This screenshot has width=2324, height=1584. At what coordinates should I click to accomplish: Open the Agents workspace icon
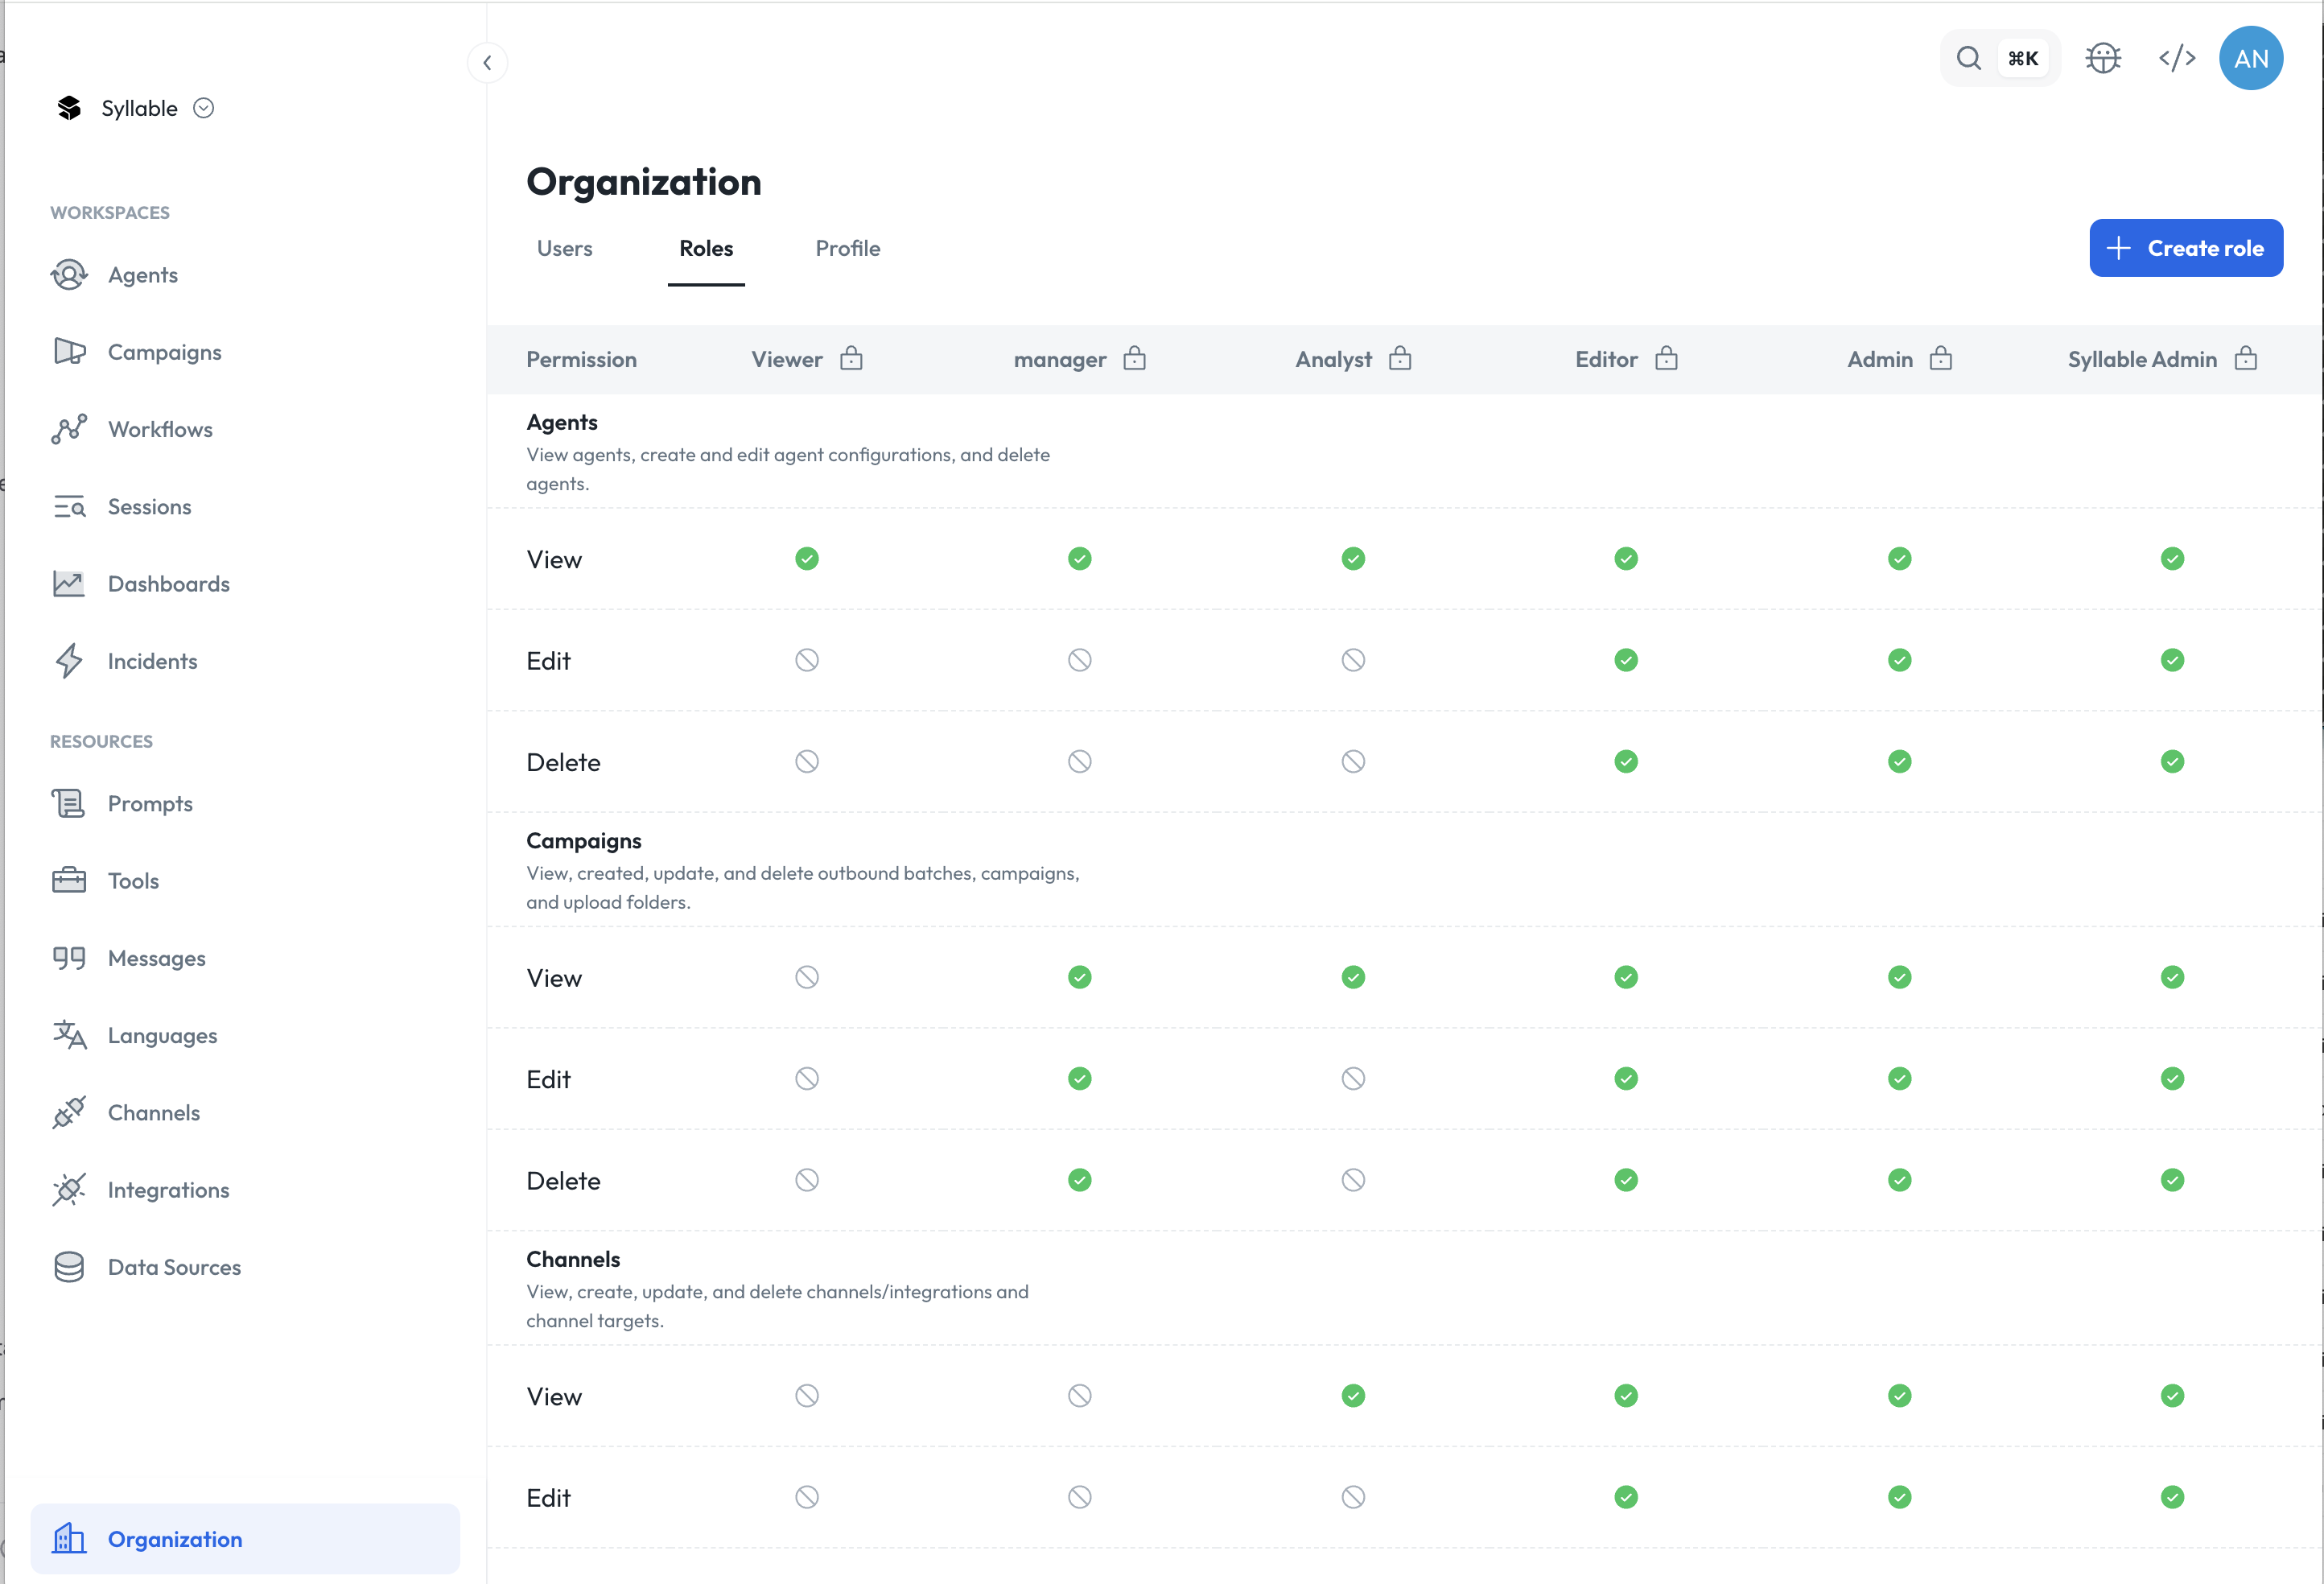tap(69, 275)
